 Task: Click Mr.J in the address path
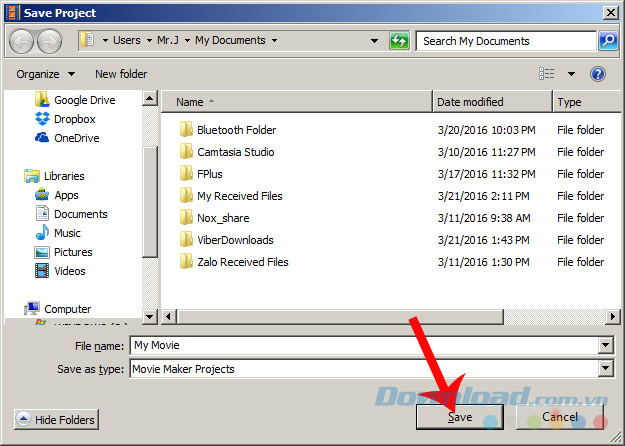(x=168, y=40)
